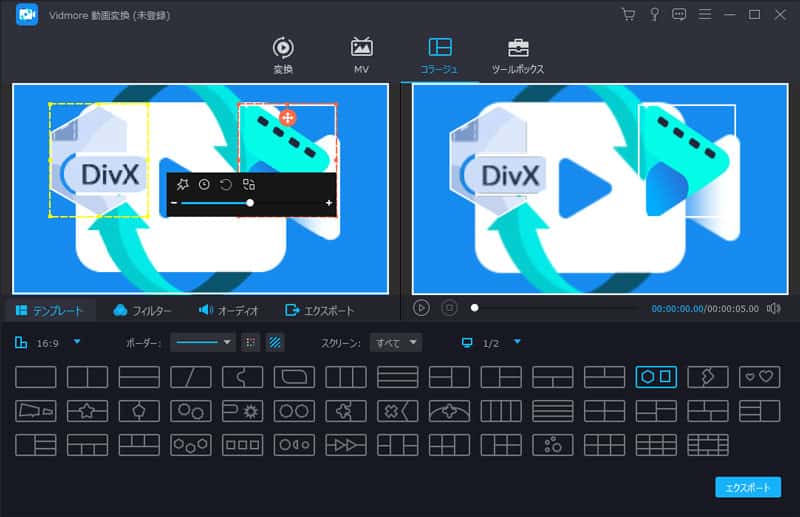
Task: Click the orange move handle on clip
Action: pos(287,117)
